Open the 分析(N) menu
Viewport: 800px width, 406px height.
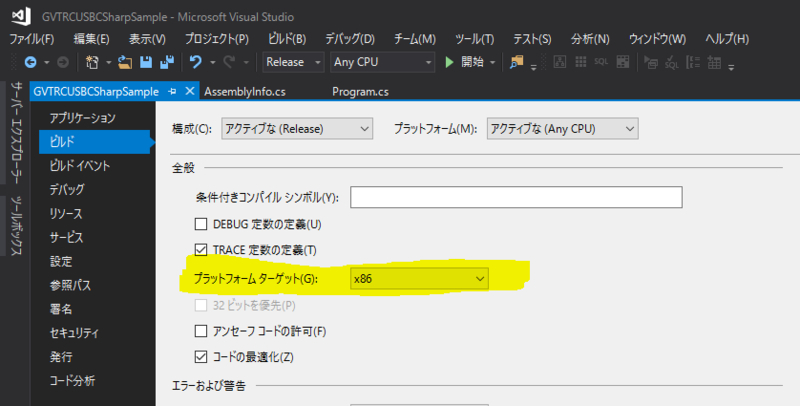[590, 39]
